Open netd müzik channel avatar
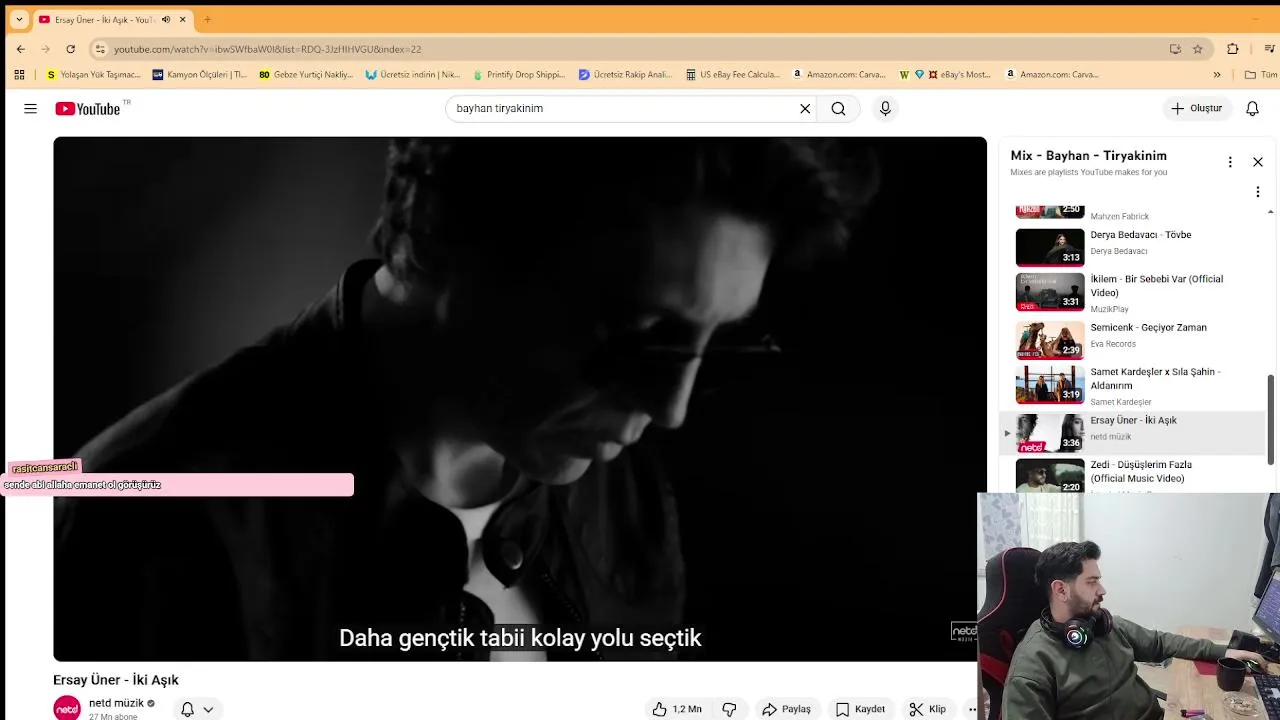The width and height of the screenshot is (1280, 720). [x=67, y=708]
